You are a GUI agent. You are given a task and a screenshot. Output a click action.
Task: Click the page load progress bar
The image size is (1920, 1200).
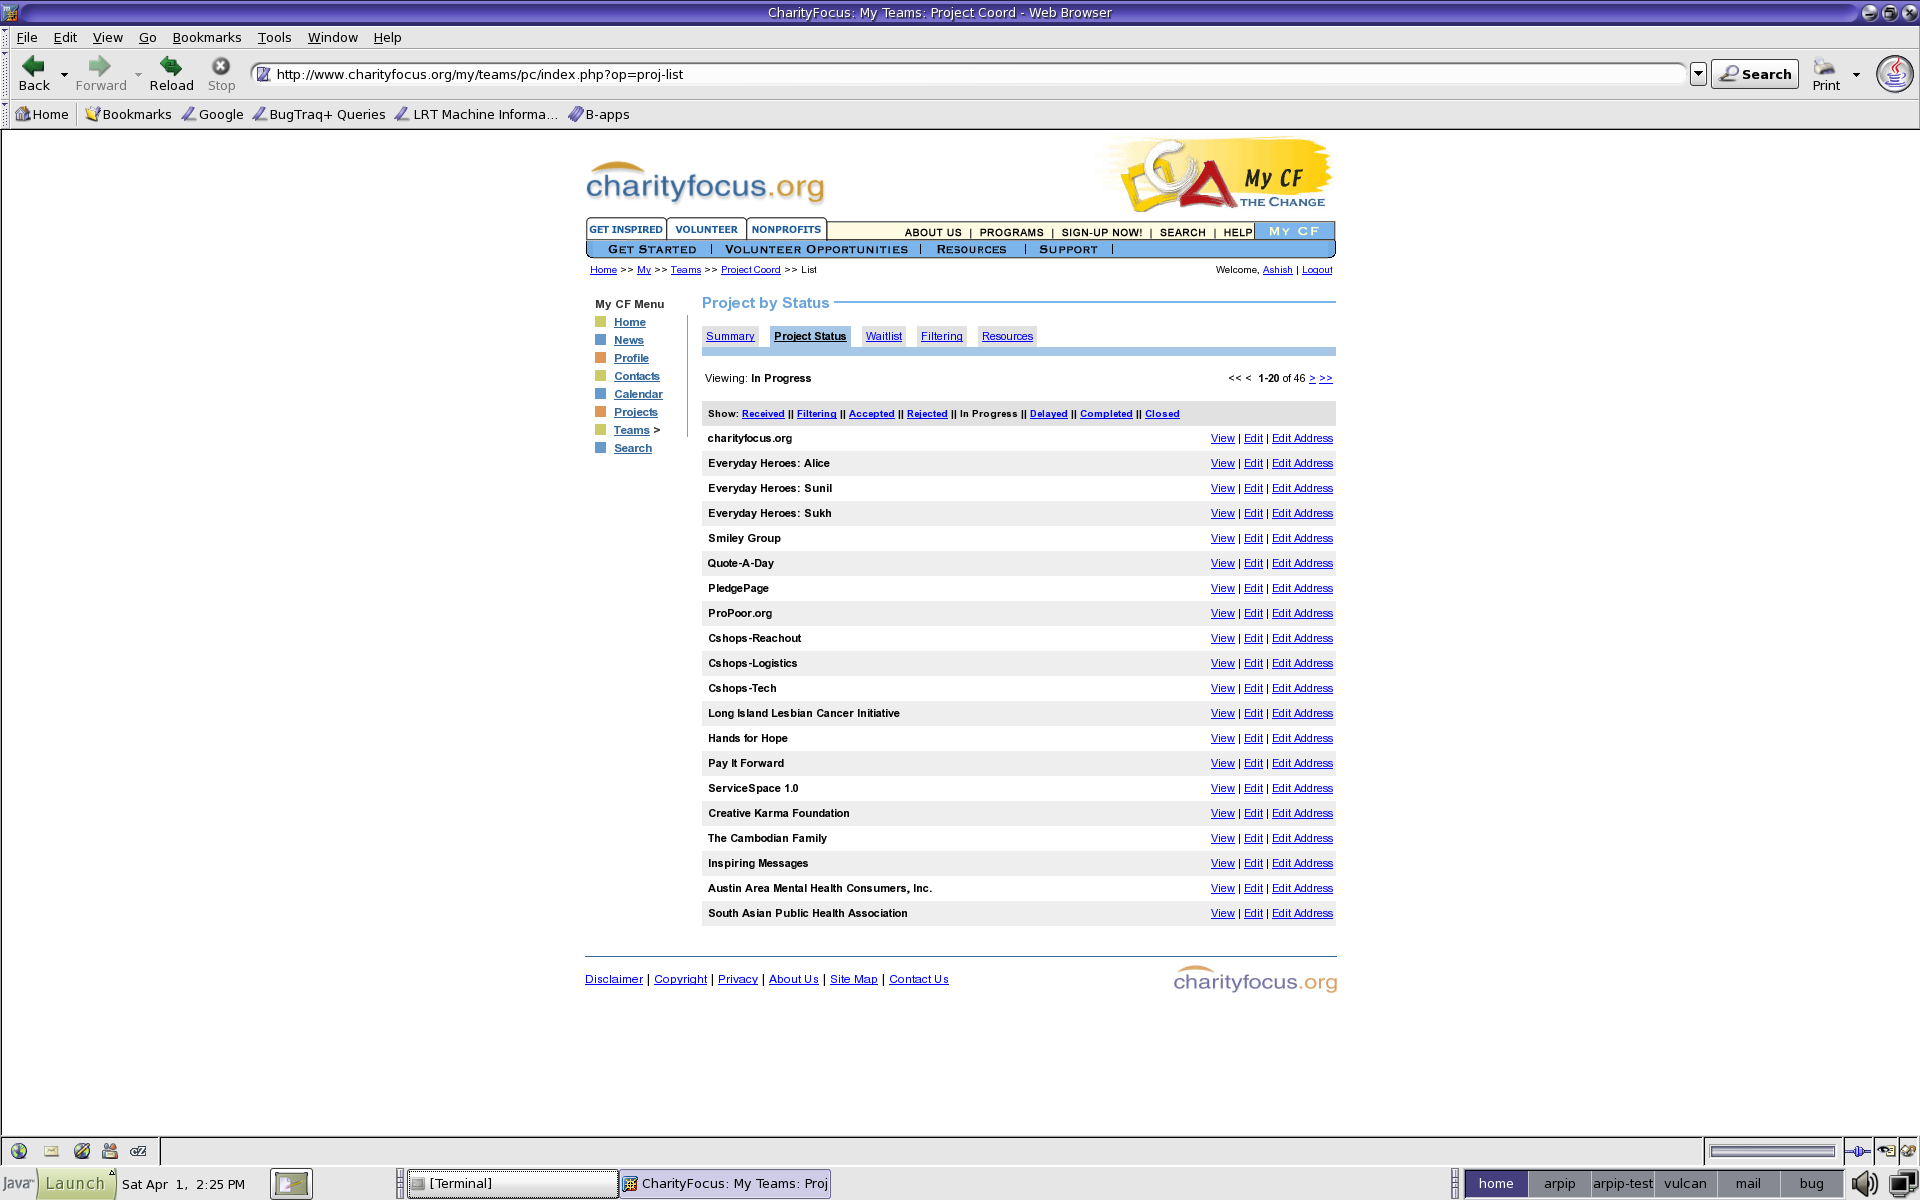tap(1772, 1151)
